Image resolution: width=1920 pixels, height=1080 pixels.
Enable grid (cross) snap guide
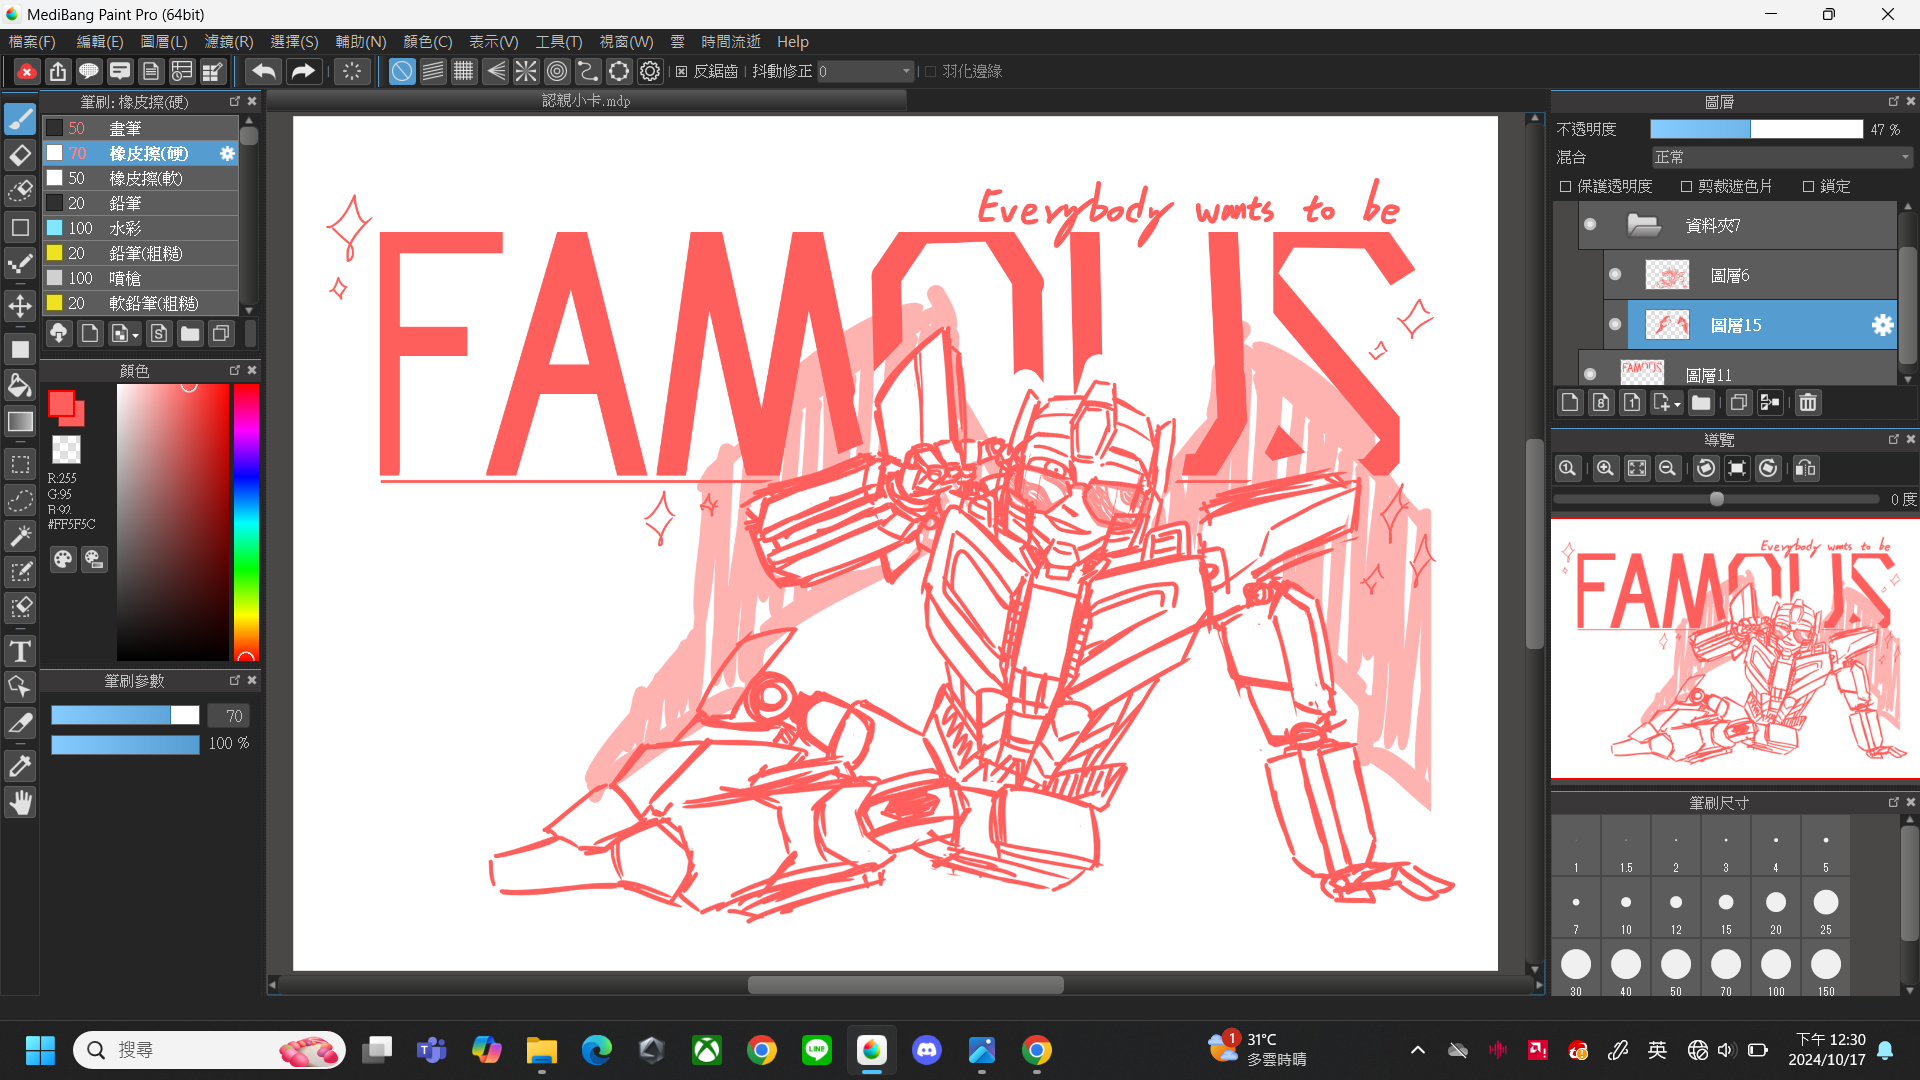[464, 71]
